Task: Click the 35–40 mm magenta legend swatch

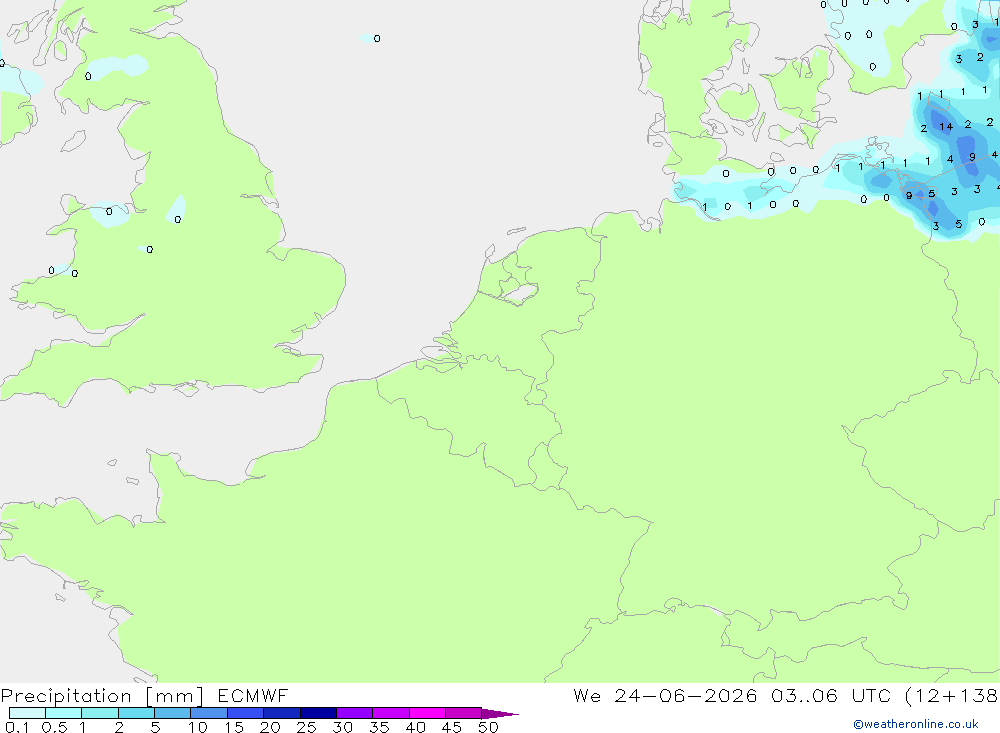Action: coord(390,713)
